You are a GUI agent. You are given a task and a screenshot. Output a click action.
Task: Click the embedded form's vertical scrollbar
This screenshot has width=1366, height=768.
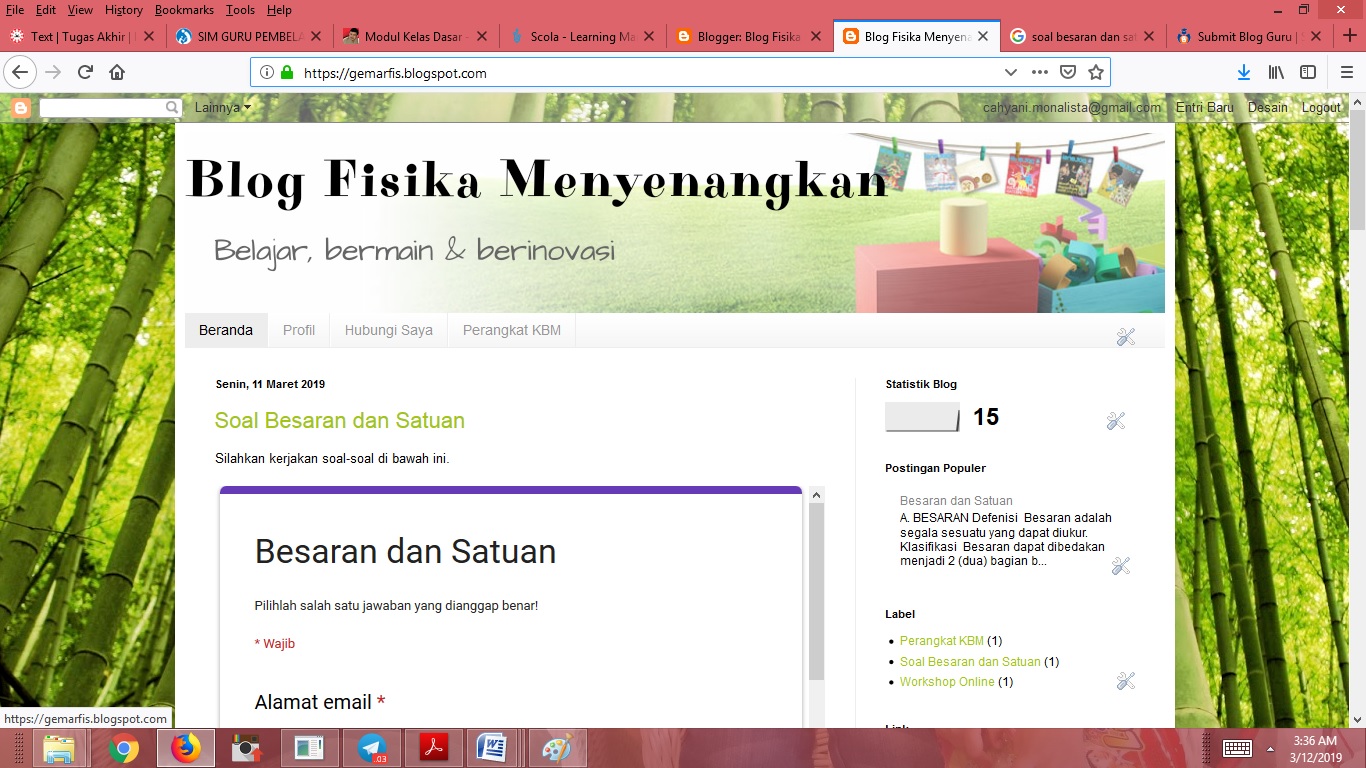(x=816, y=591)
